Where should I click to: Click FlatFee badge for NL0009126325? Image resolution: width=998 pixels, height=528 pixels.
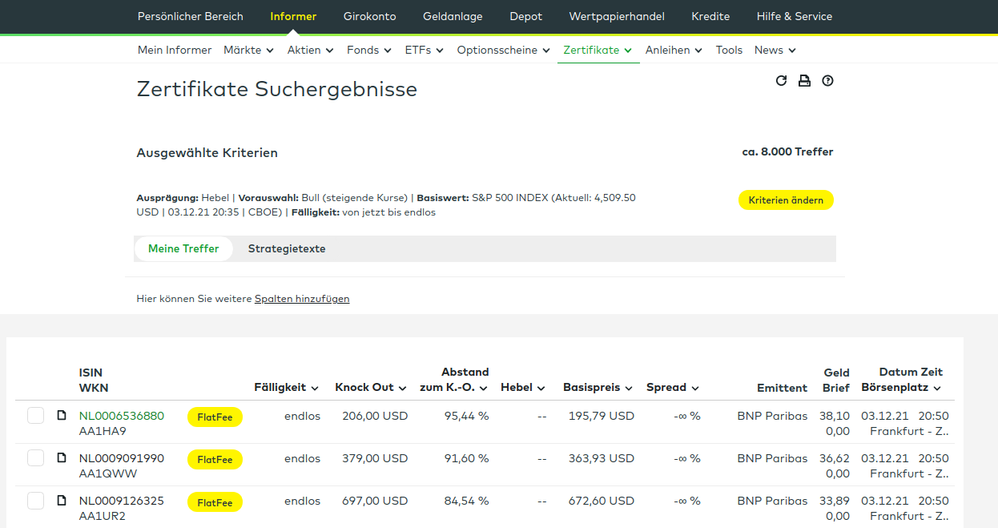coord(215,502)
